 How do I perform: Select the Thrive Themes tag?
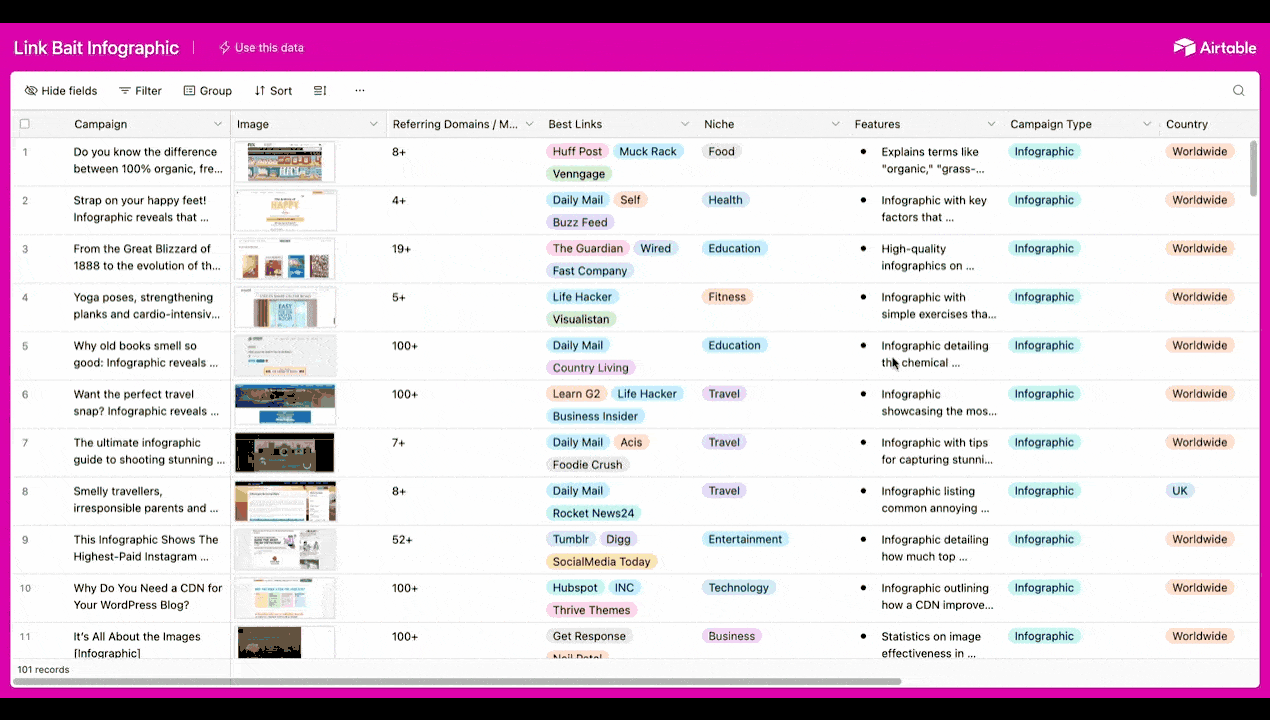click(x=592, y=610)
